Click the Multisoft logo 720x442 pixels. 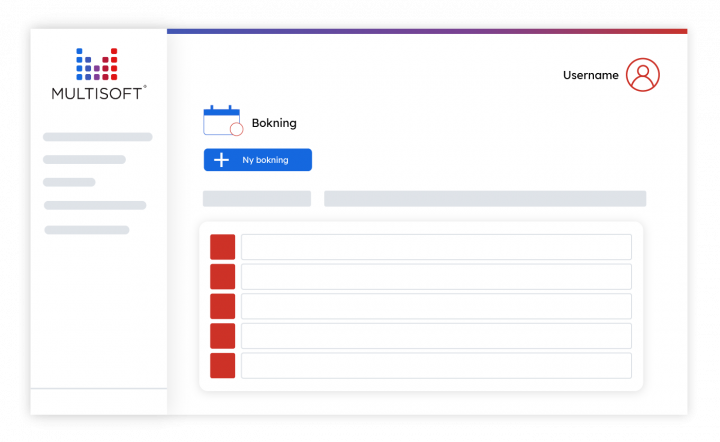98,74
